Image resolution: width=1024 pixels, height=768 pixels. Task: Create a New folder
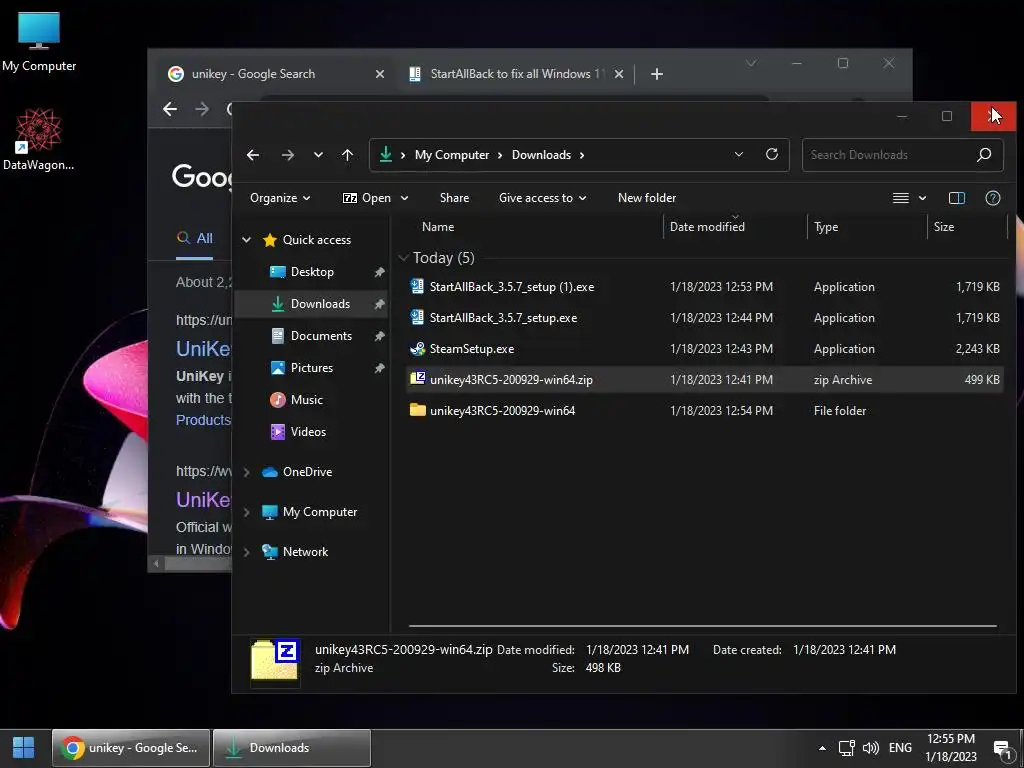(647, 198)
